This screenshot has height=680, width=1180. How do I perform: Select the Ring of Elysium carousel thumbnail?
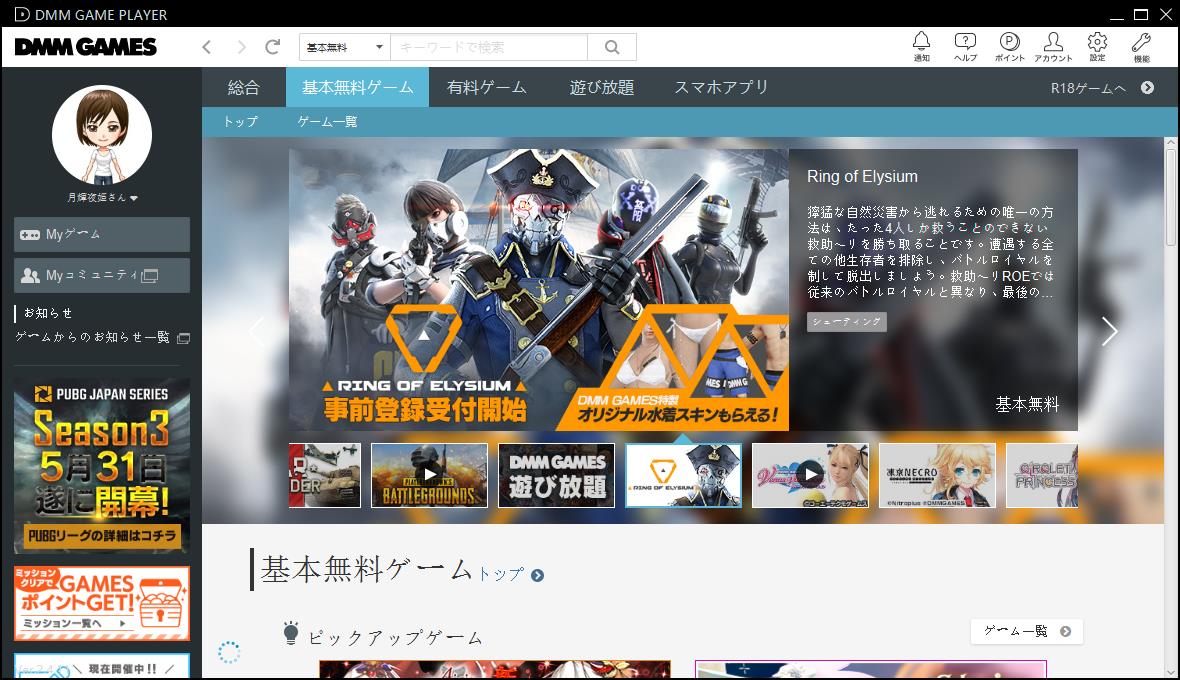tap(683, 475)
